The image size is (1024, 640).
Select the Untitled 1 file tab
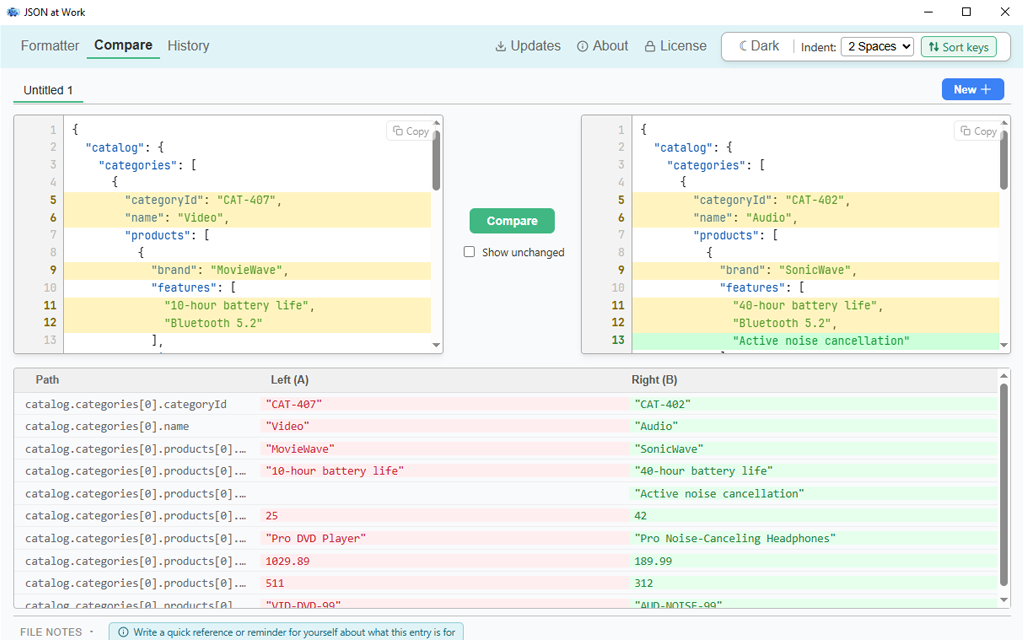coord(48,90)
